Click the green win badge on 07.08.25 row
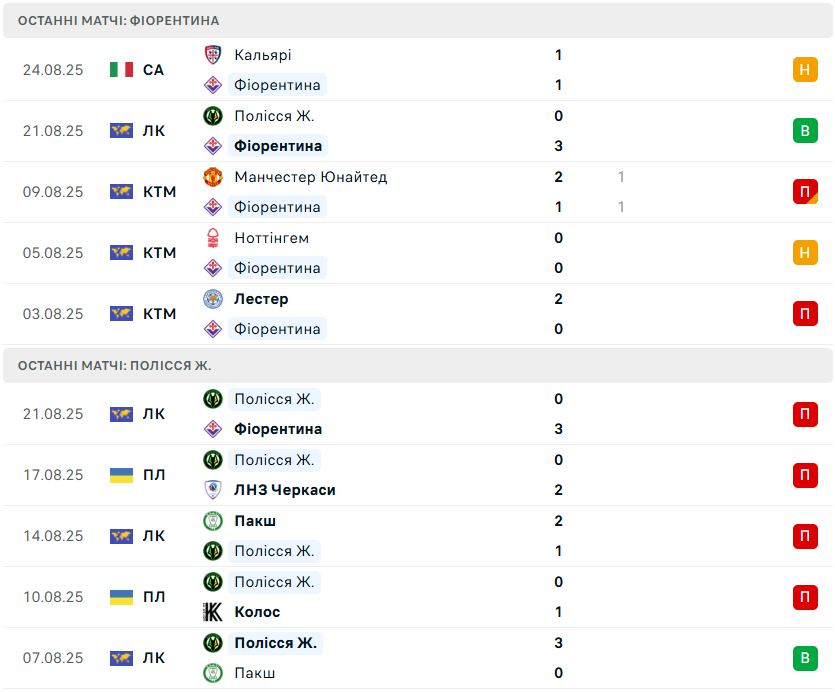835x692 pixels. (x=805, y=658)
